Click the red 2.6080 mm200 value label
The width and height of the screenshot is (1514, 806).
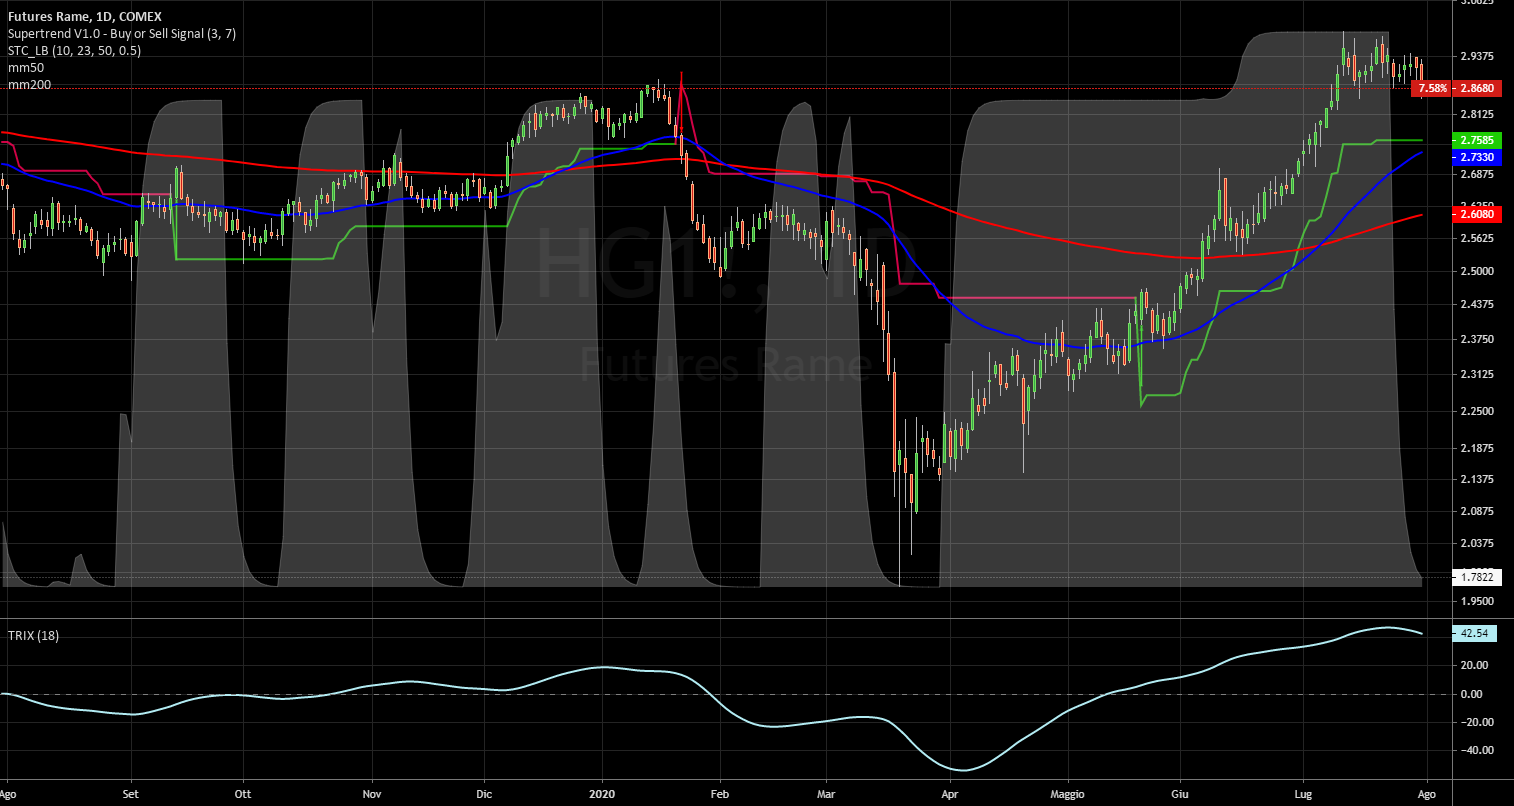pyautogui.click(x=1476, y=214)
